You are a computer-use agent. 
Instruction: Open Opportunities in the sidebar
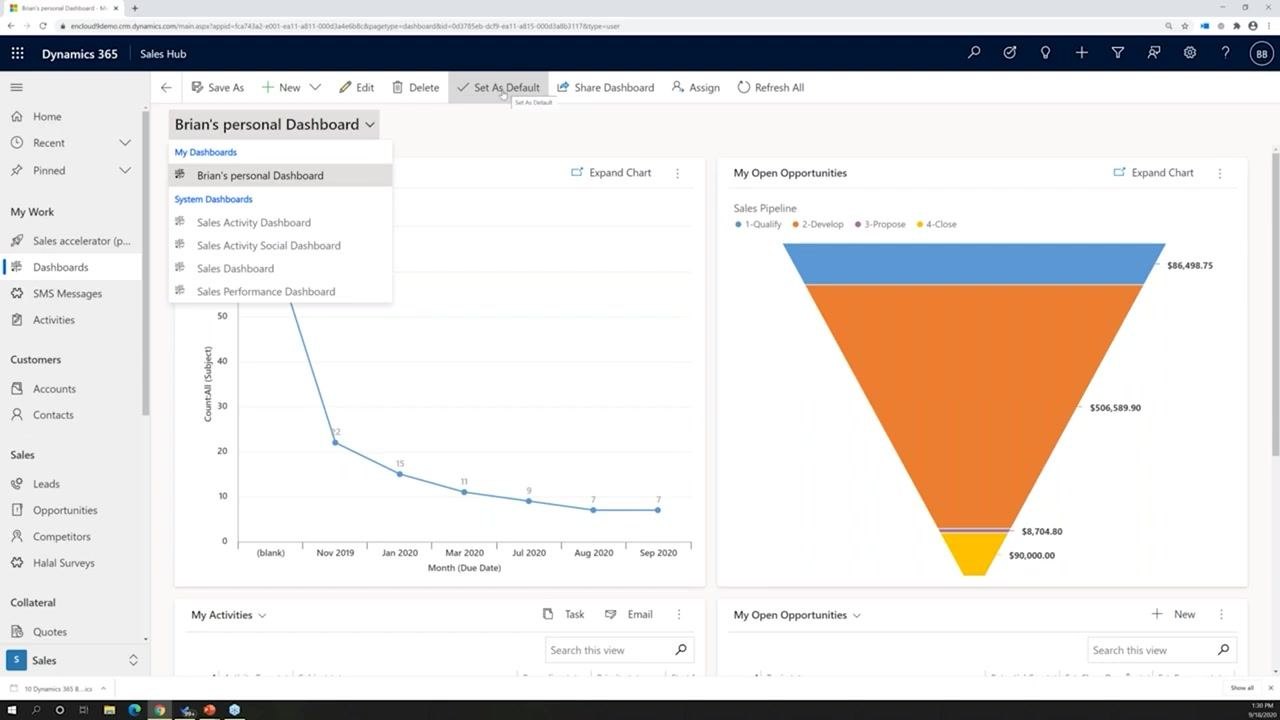pyautogui.click(x=65, y=510)
